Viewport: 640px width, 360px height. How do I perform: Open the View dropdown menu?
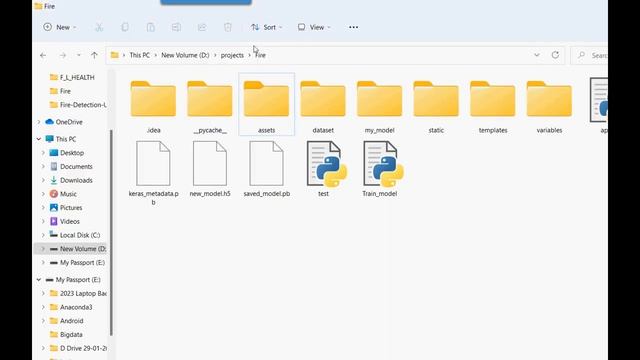click(314, 27)
